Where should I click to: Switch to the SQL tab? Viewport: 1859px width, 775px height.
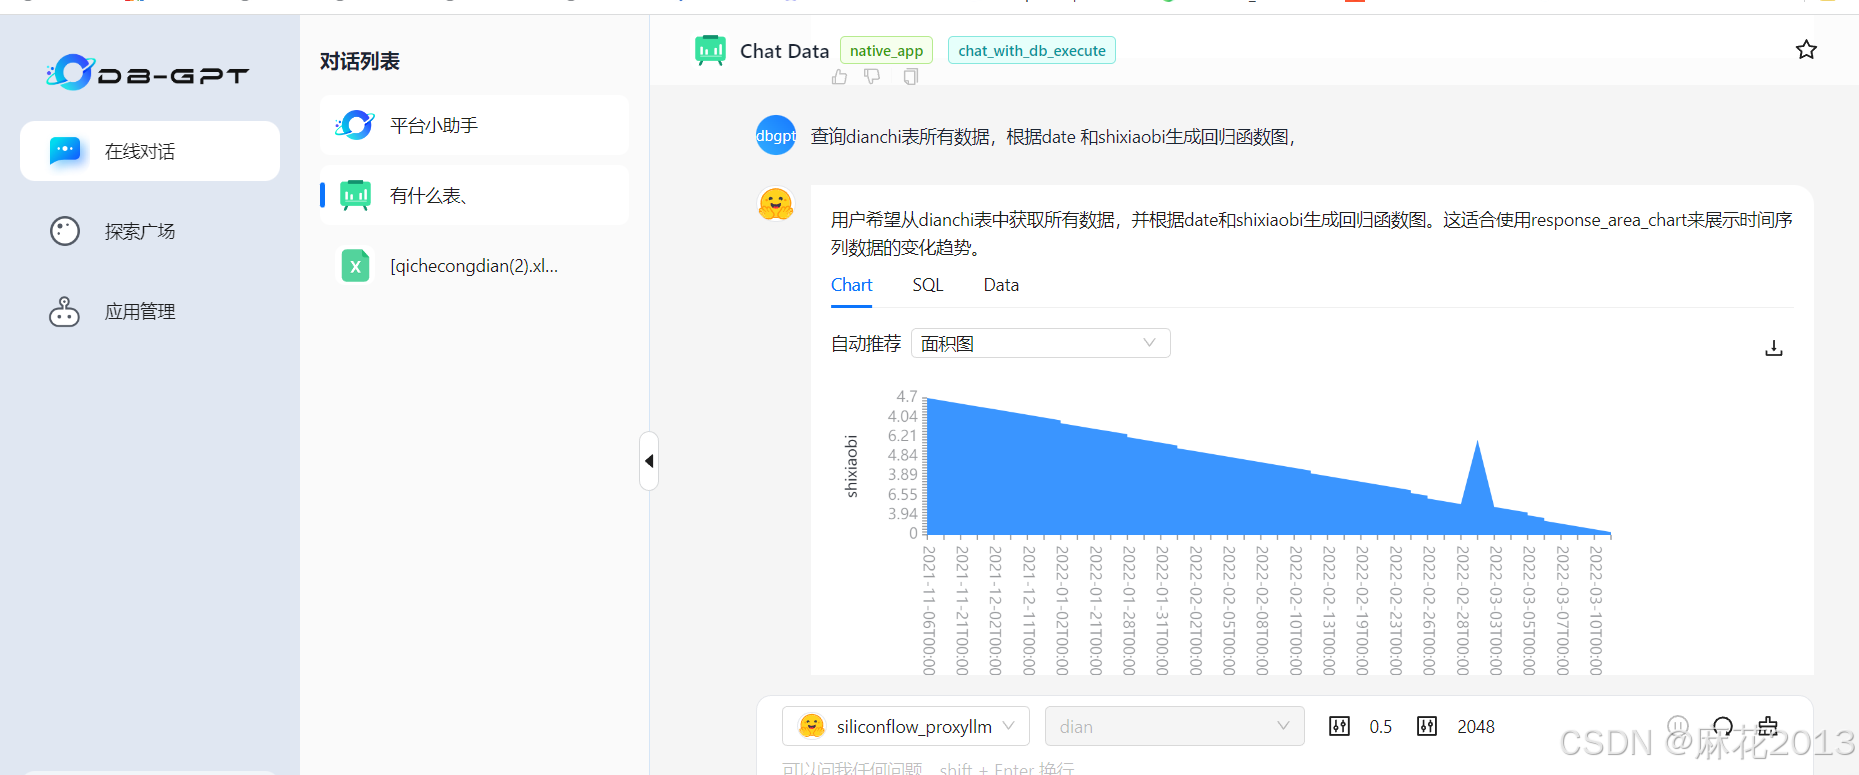928,285
